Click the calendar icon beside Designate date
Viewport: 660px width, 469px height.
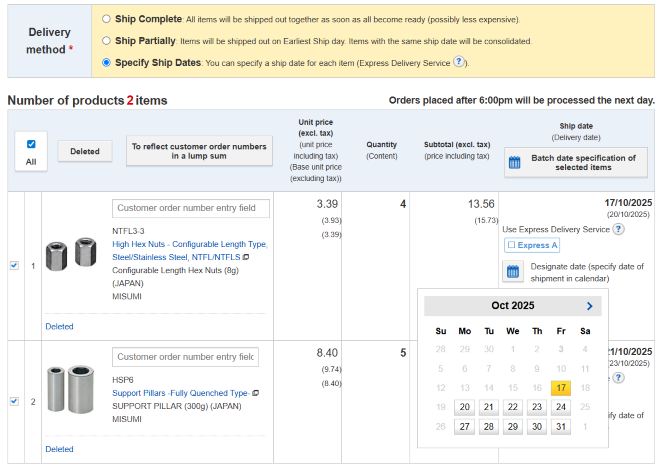pos(511,271)
